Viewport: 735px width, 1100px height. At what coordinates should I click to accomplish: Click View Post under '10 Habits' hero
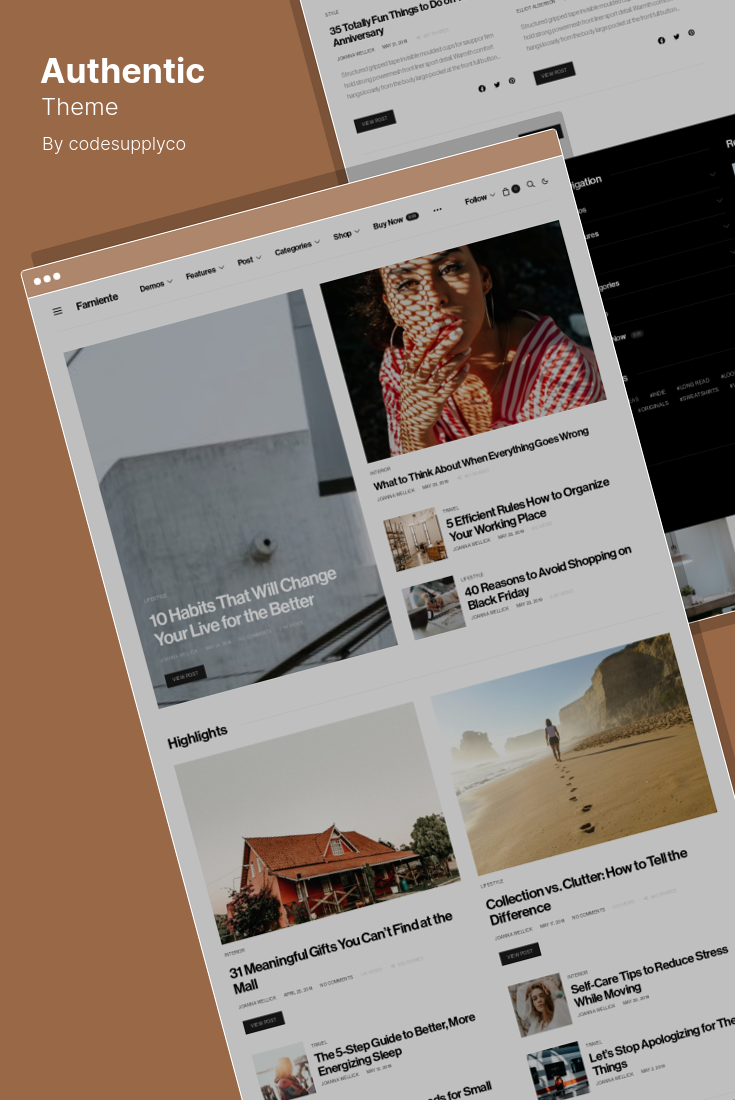[x=185, y=676]
